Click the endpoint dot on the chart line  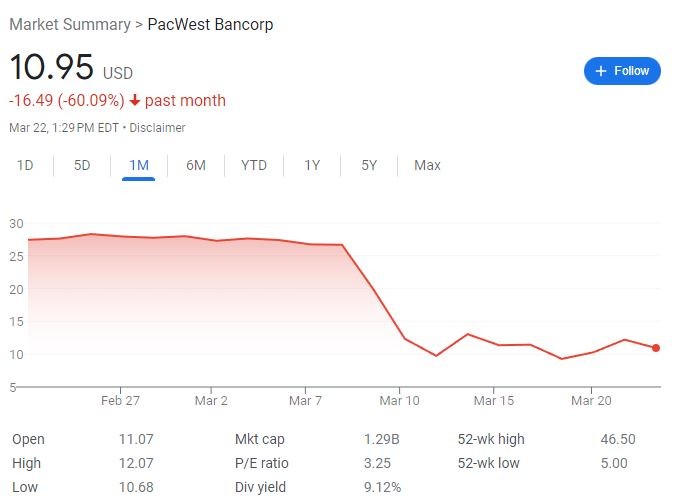(656, 348)
